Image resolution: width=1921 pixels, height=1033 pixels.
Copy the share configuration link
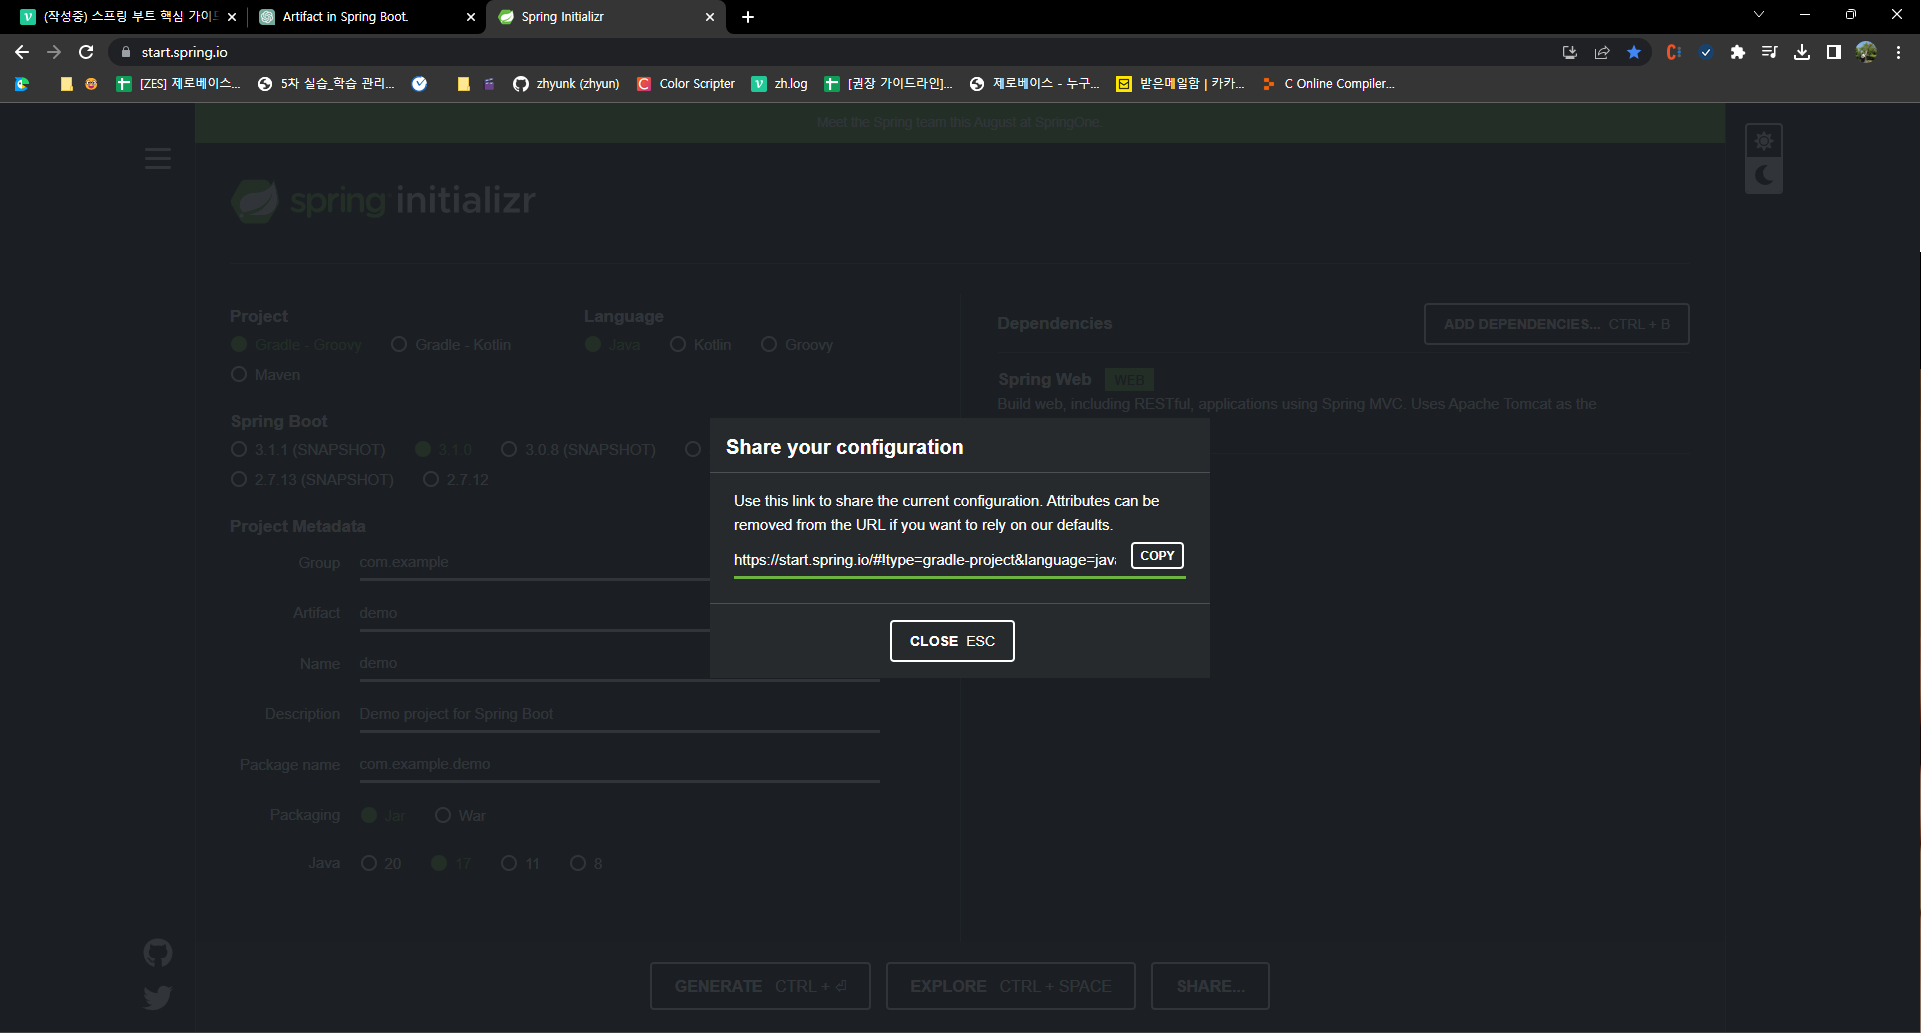(x=1157, y=556)
